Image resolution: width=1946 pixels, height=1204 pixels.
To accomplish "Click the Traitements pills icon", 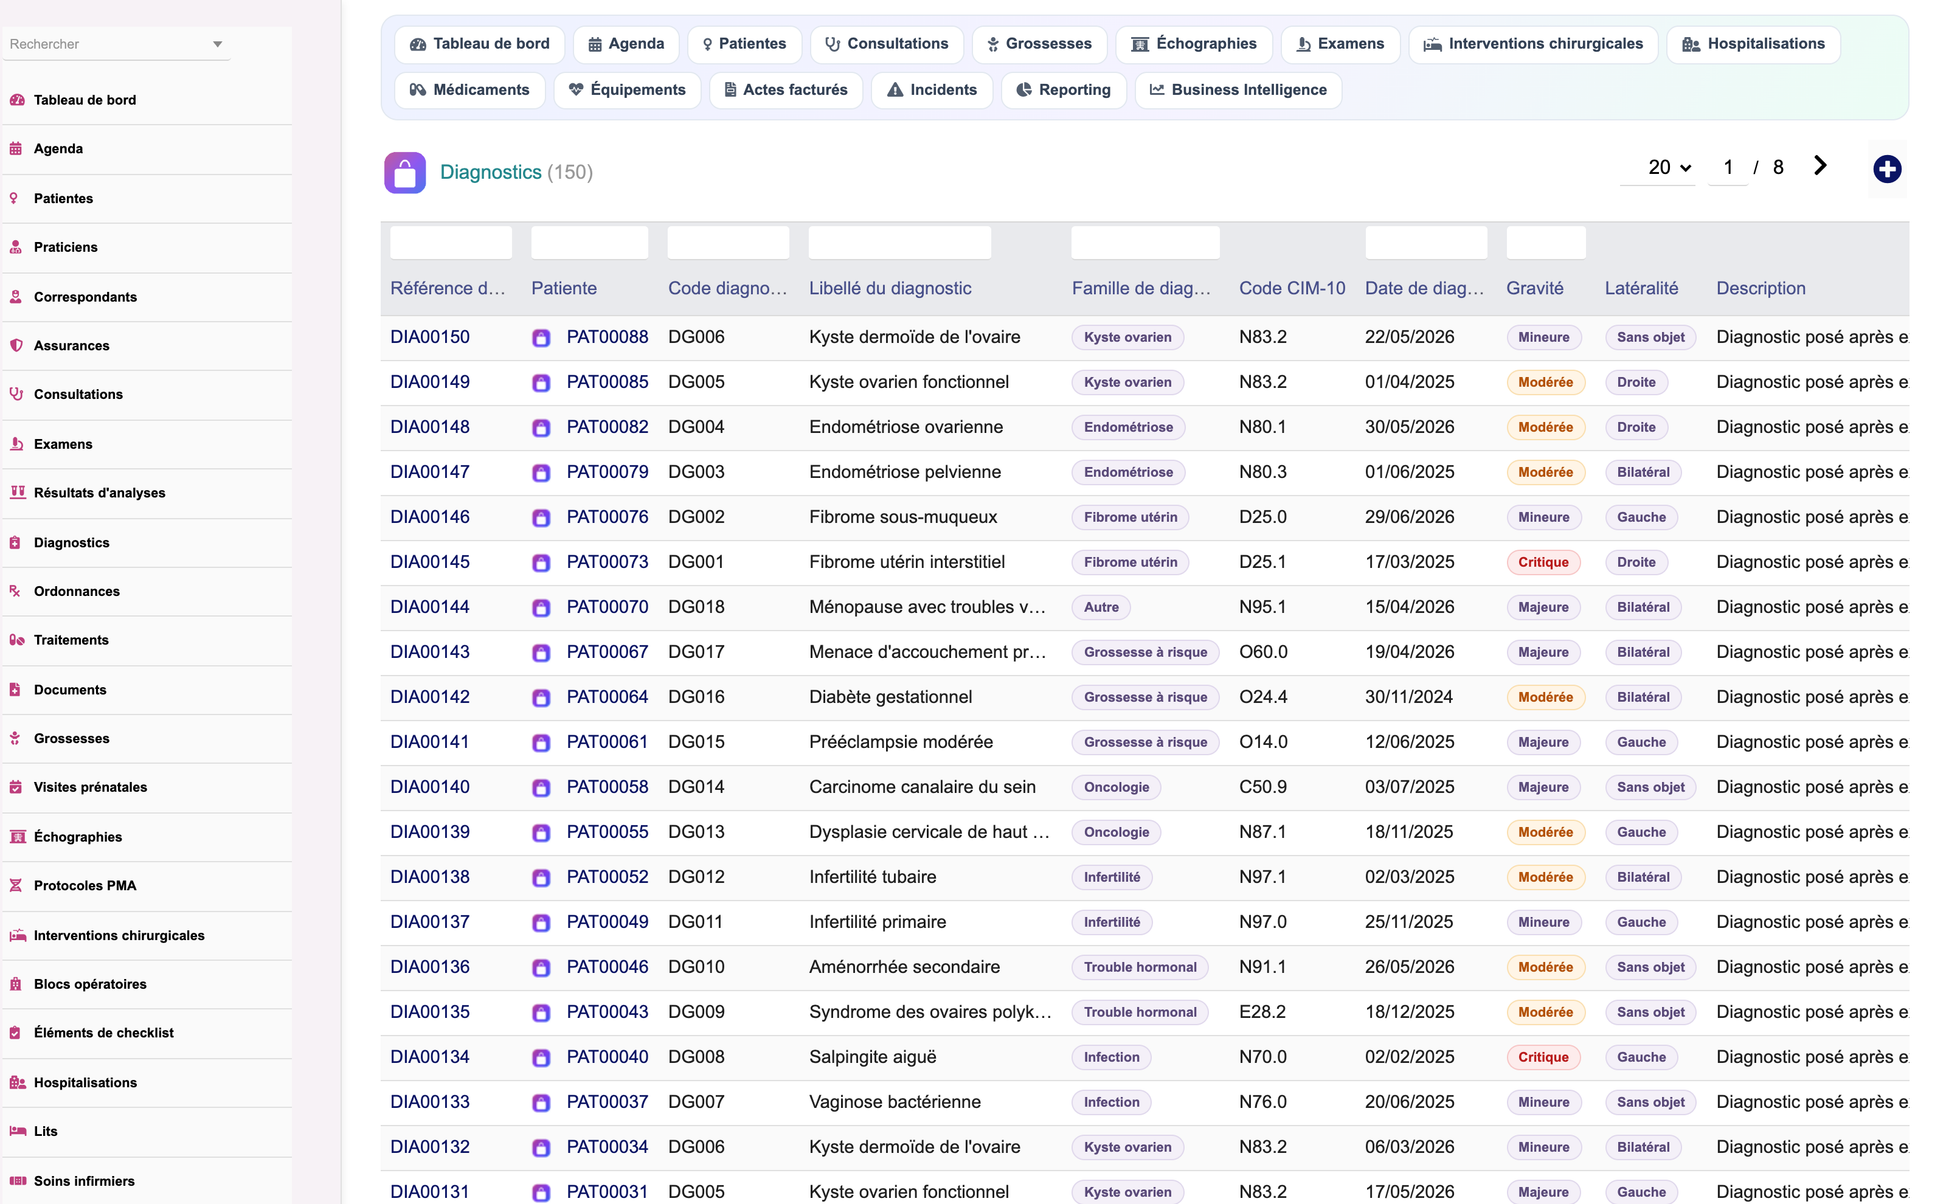I will click(17, 640).
